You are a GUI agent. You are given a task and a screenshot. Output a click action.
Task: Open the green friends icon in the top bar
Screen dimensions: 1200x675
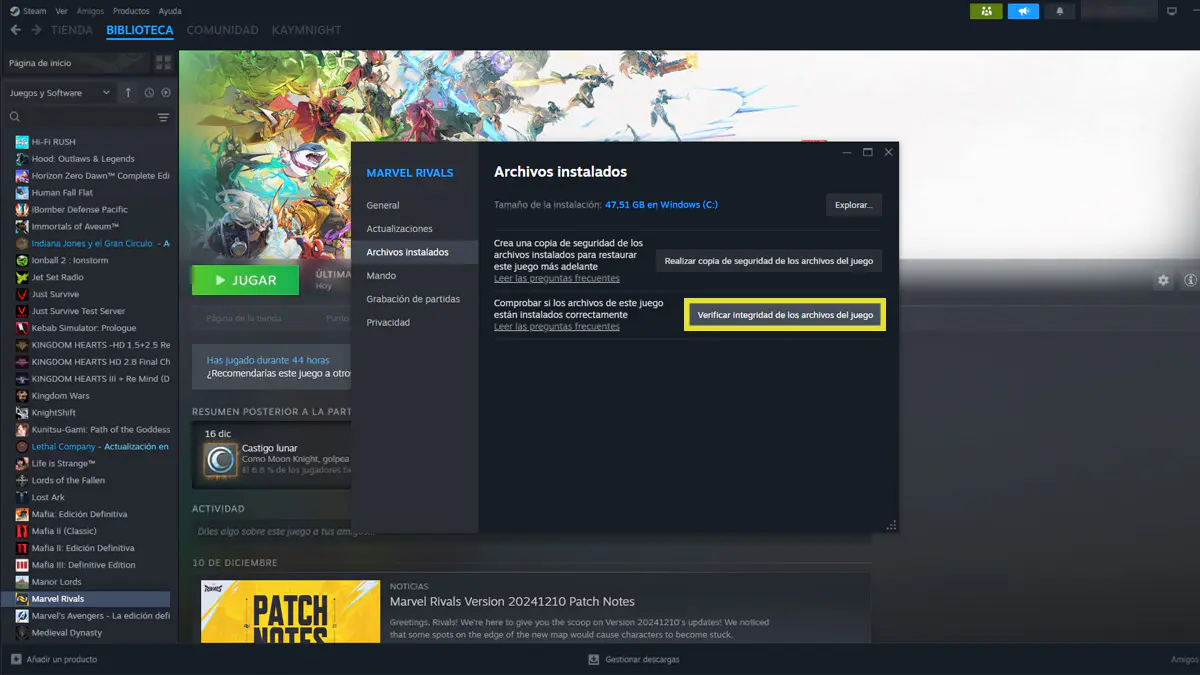(986, 11)
